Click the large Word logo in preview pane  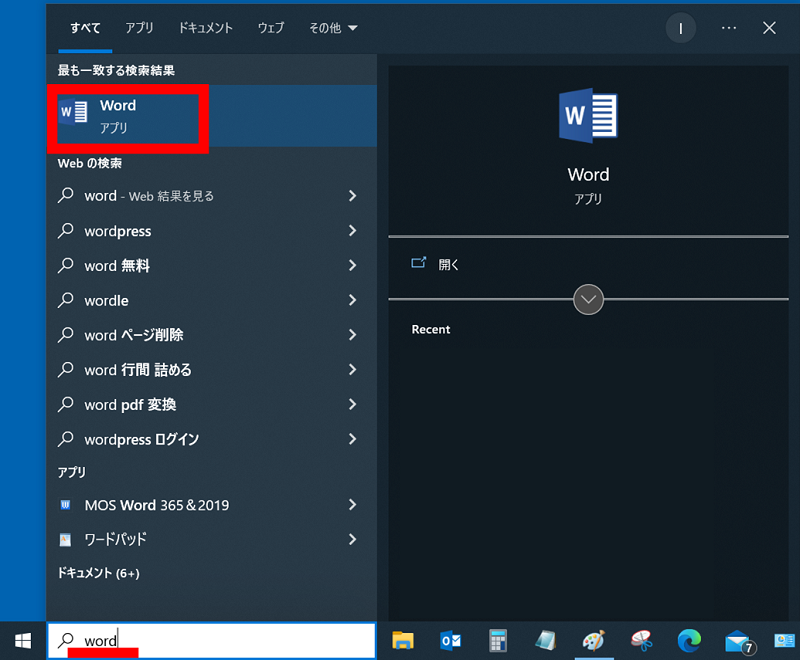click(x=588, y=116)
